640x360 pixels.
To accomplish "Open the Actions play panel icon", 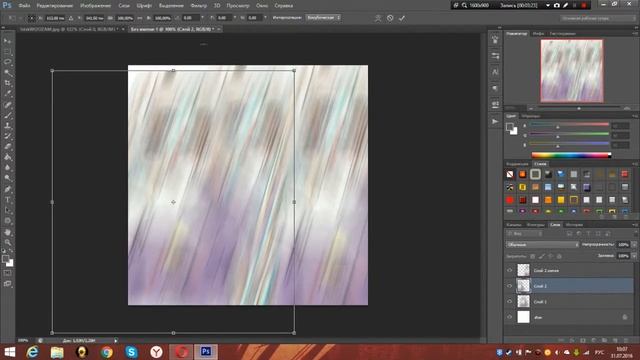I will coord(495,122).
